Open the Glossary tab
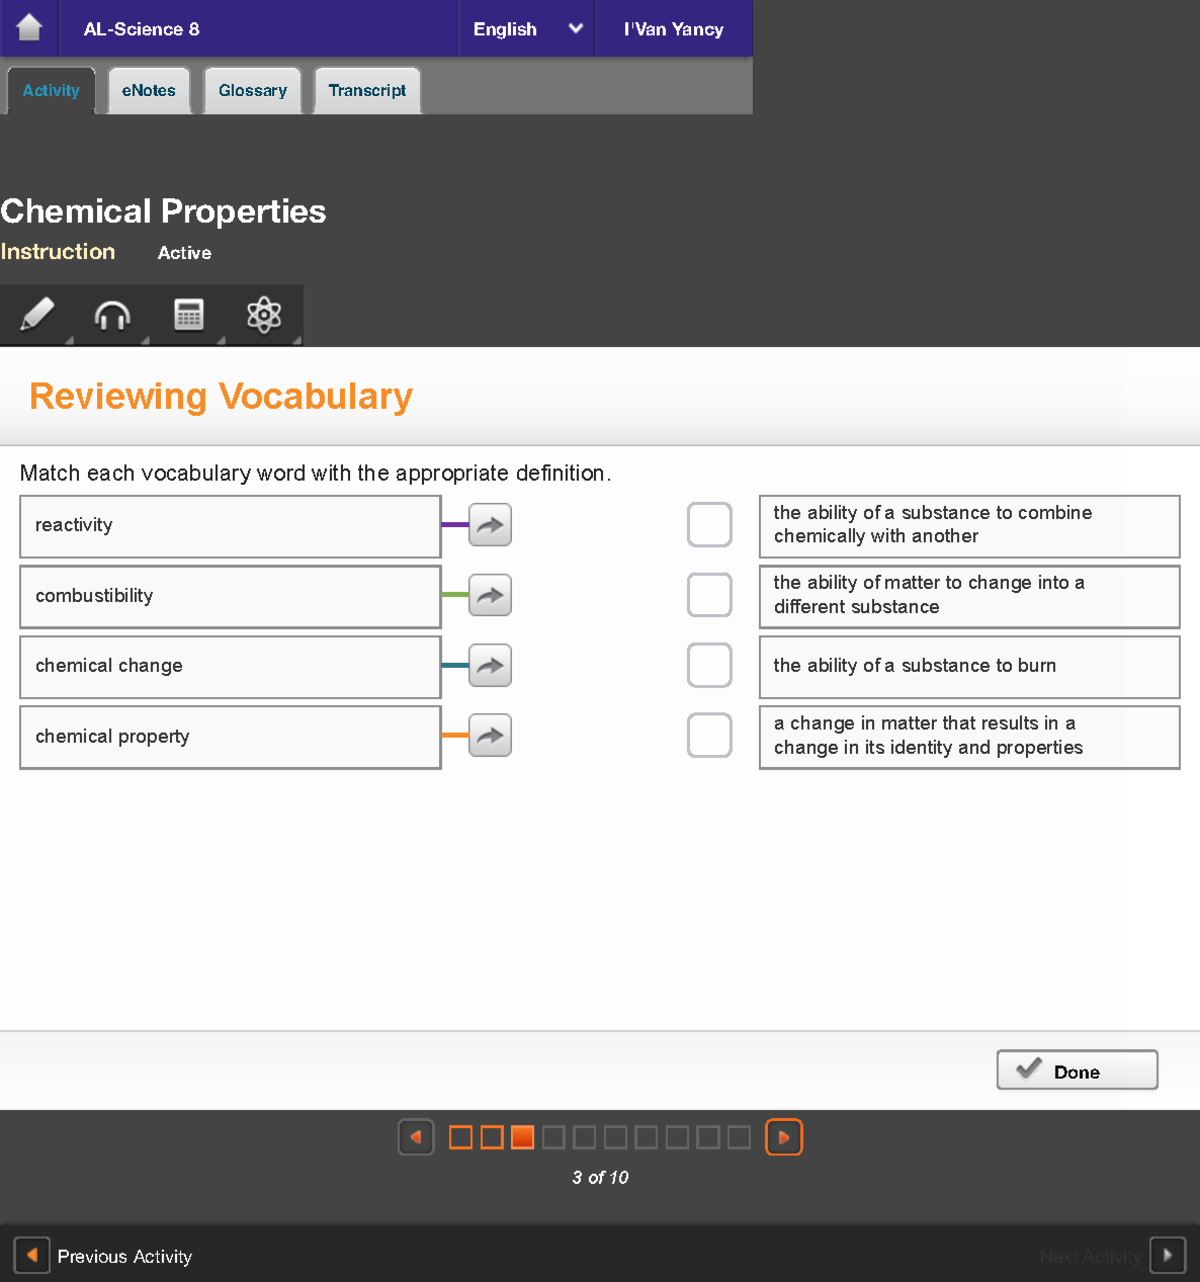 coord(252,90)
